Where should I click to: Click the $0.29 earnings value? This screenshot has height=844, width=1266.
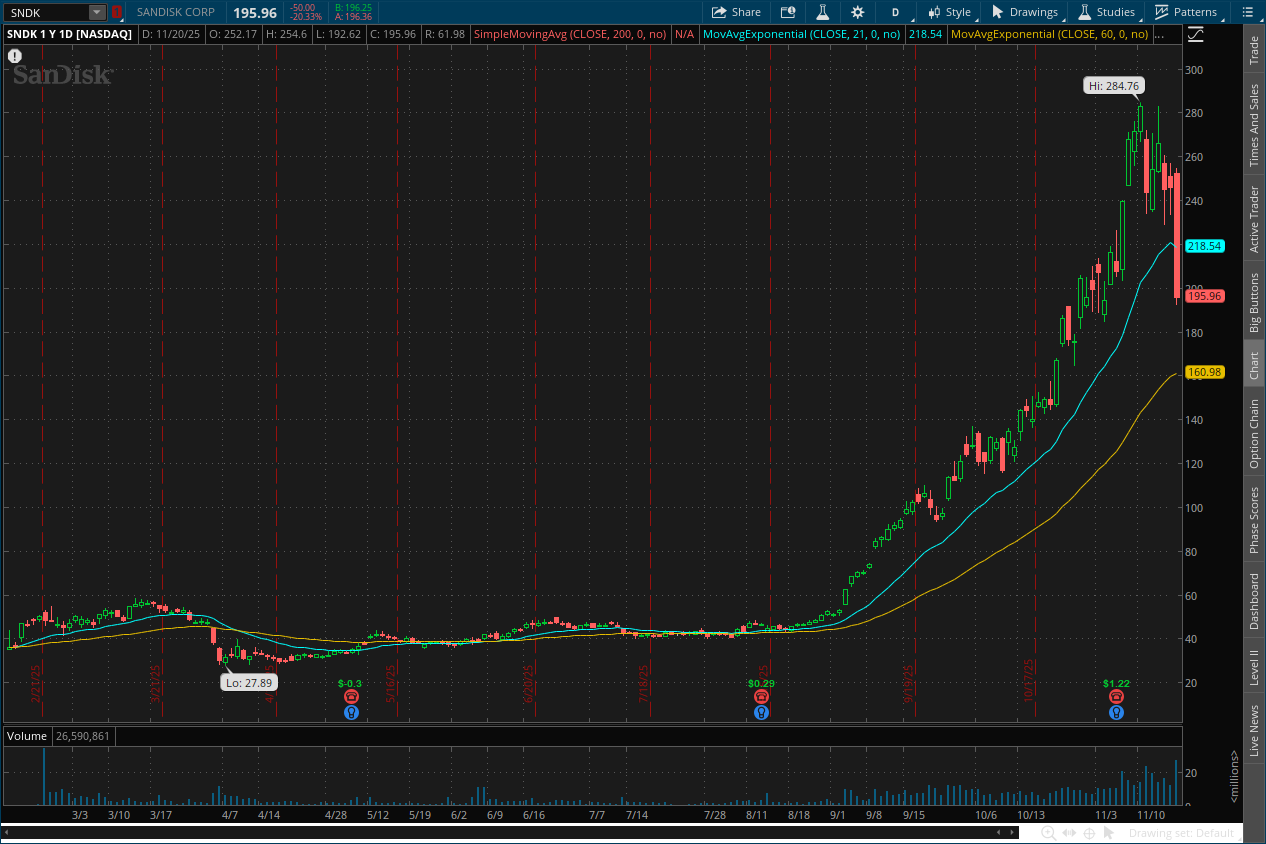(x=762, y=684)
